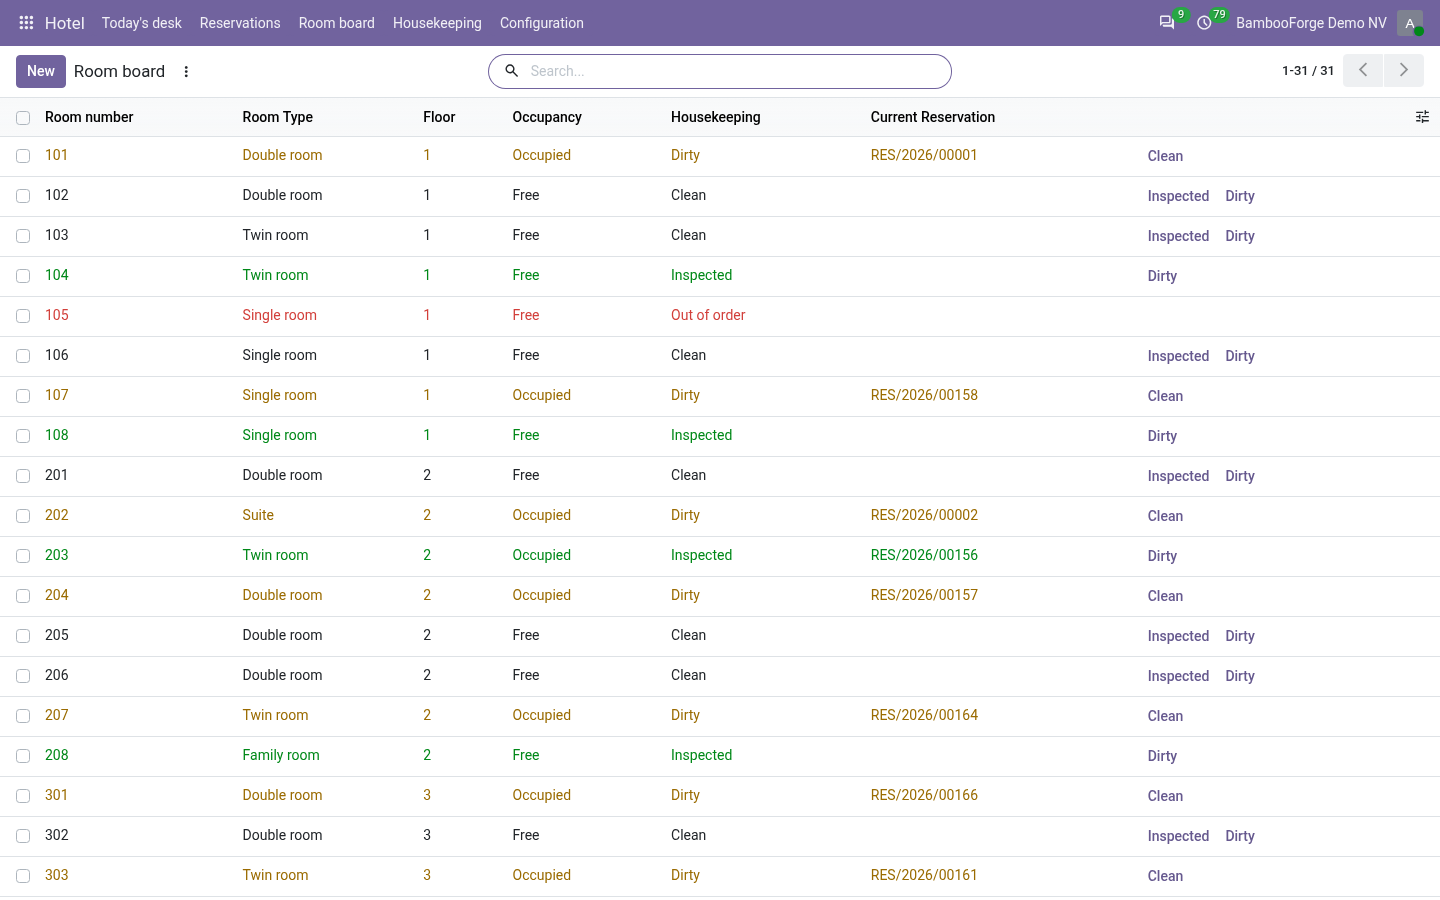The image size is (1440, 900).
Task: Tick the select-all checkbox in header
Action: (23, 118)
